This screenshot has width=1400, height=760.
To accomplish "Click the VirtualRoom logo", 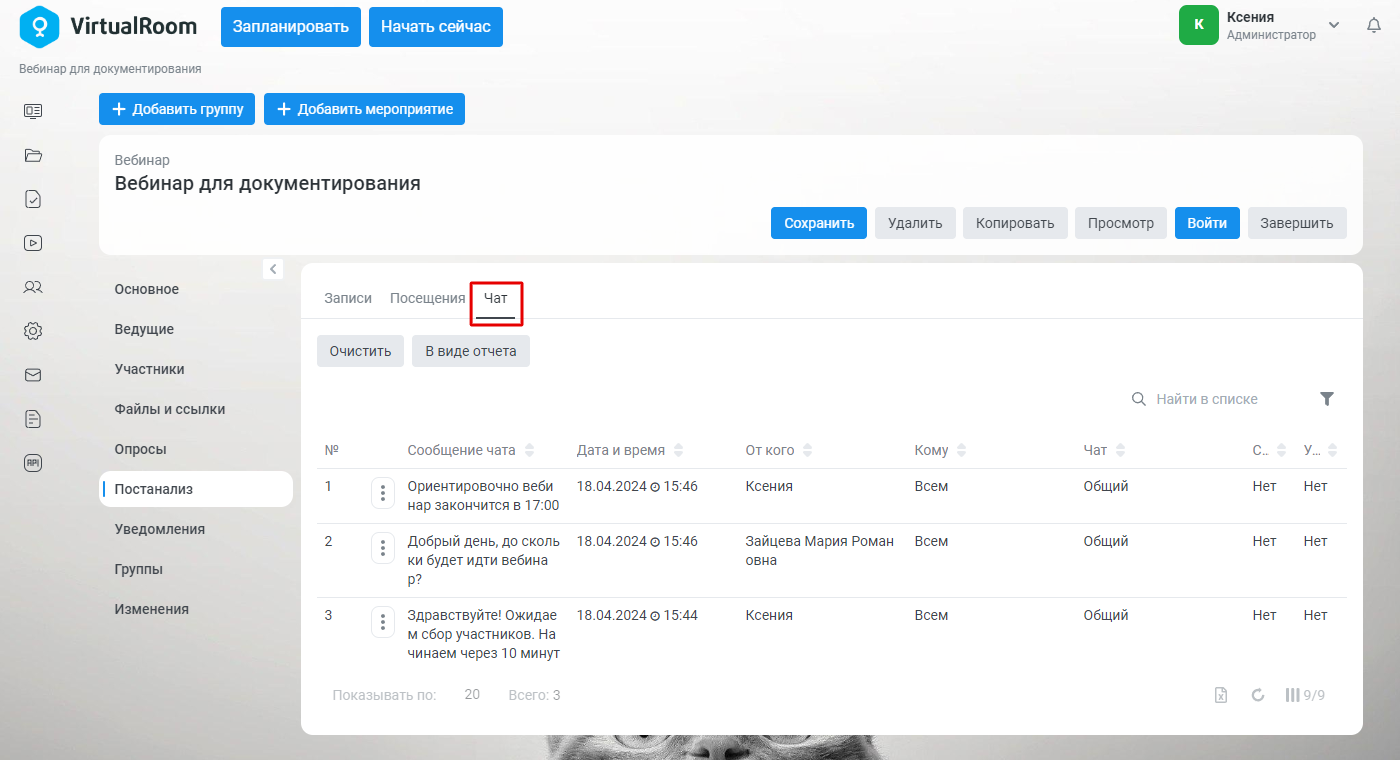I will [x=108, y=27].
